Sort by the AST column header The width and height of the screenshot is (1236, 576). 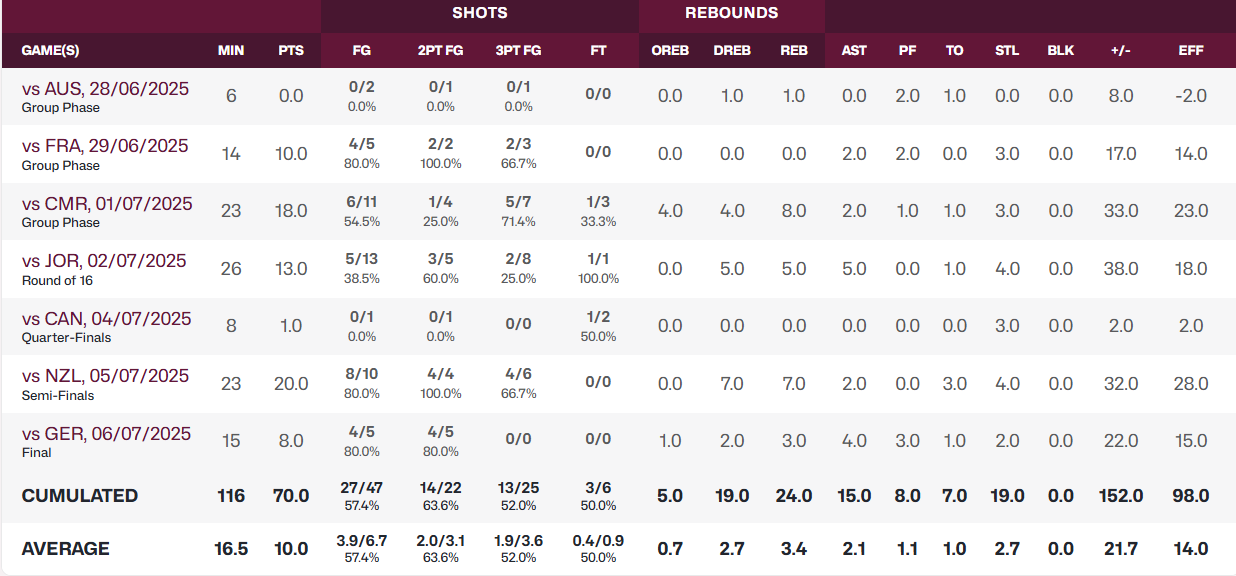click(854, 50)
